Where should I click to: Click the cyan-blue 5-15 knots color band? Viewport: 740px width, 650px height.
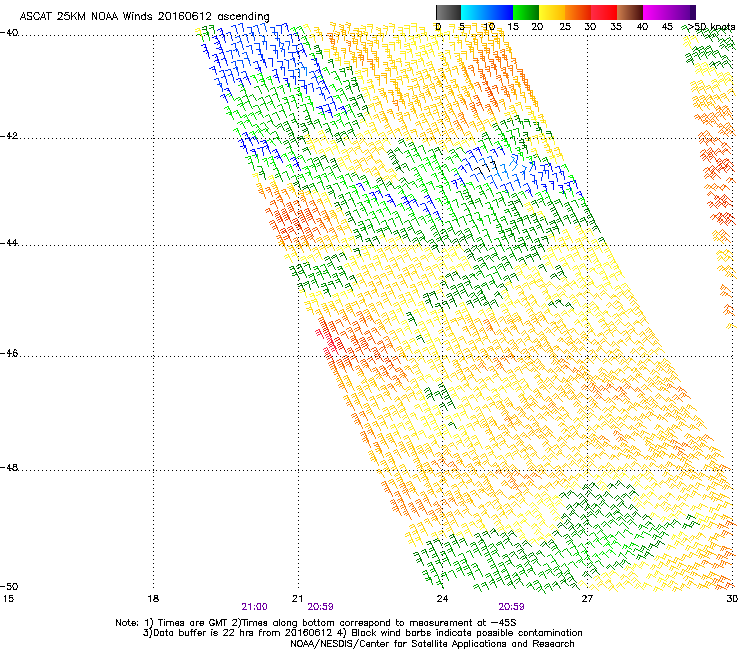pos(487,12)
